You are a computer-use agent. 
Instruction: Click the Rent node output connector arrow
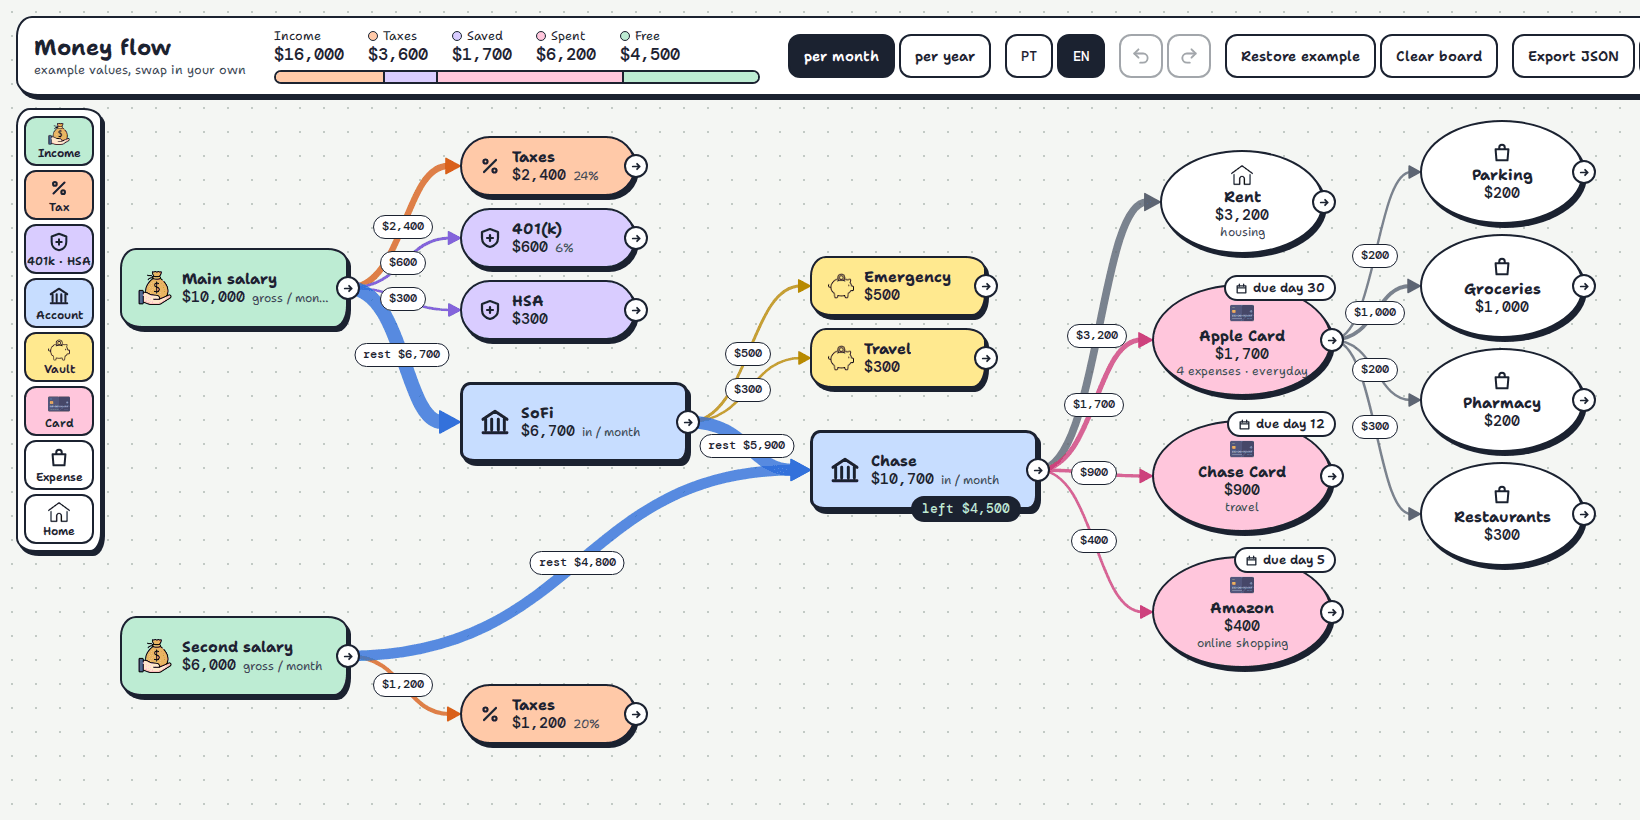pos(1324,202)
